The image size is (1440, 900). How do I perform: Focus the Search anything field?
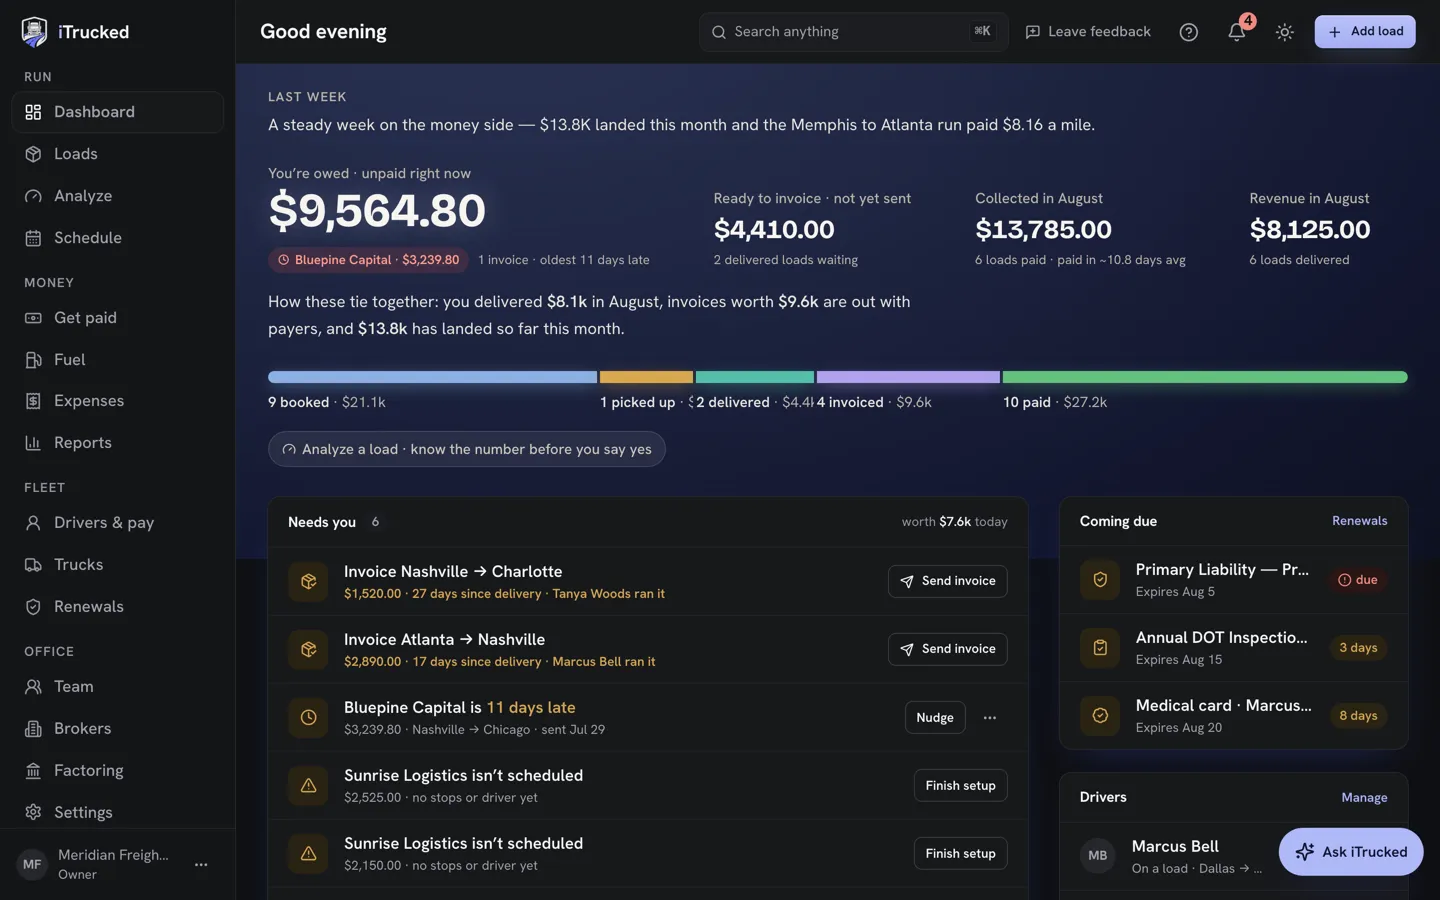click(x=854, y=32)
